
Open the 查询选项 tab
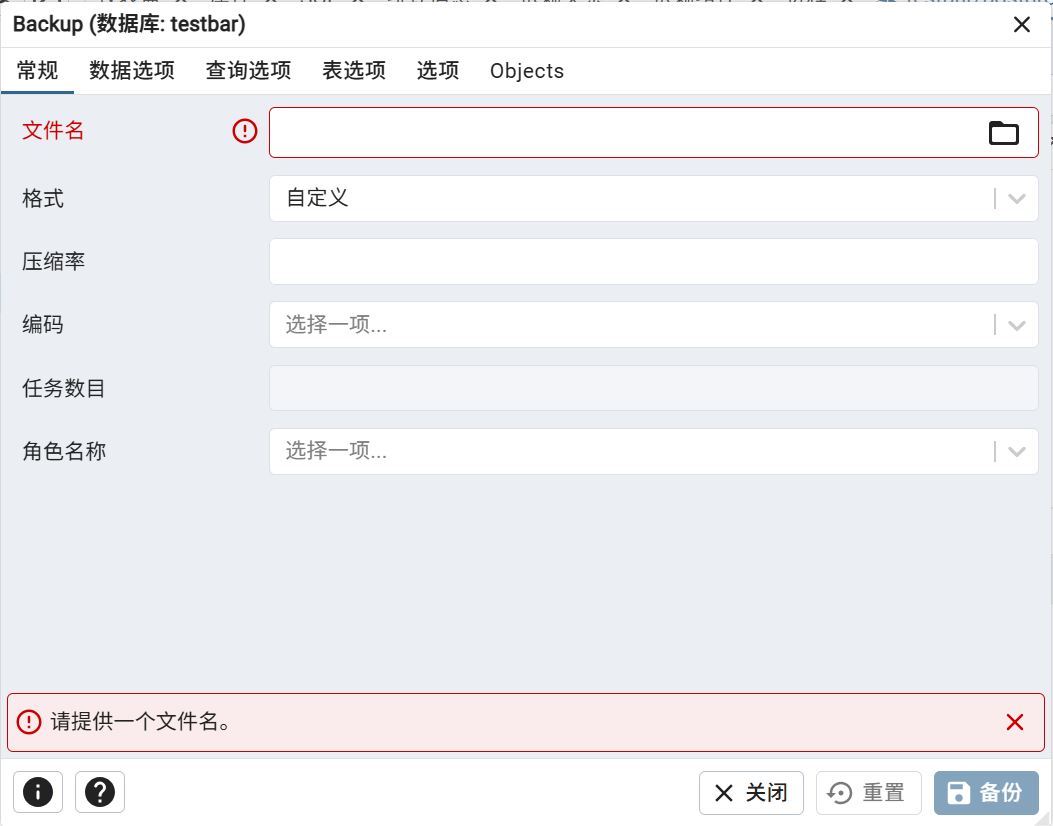click(x=248, y=71)
